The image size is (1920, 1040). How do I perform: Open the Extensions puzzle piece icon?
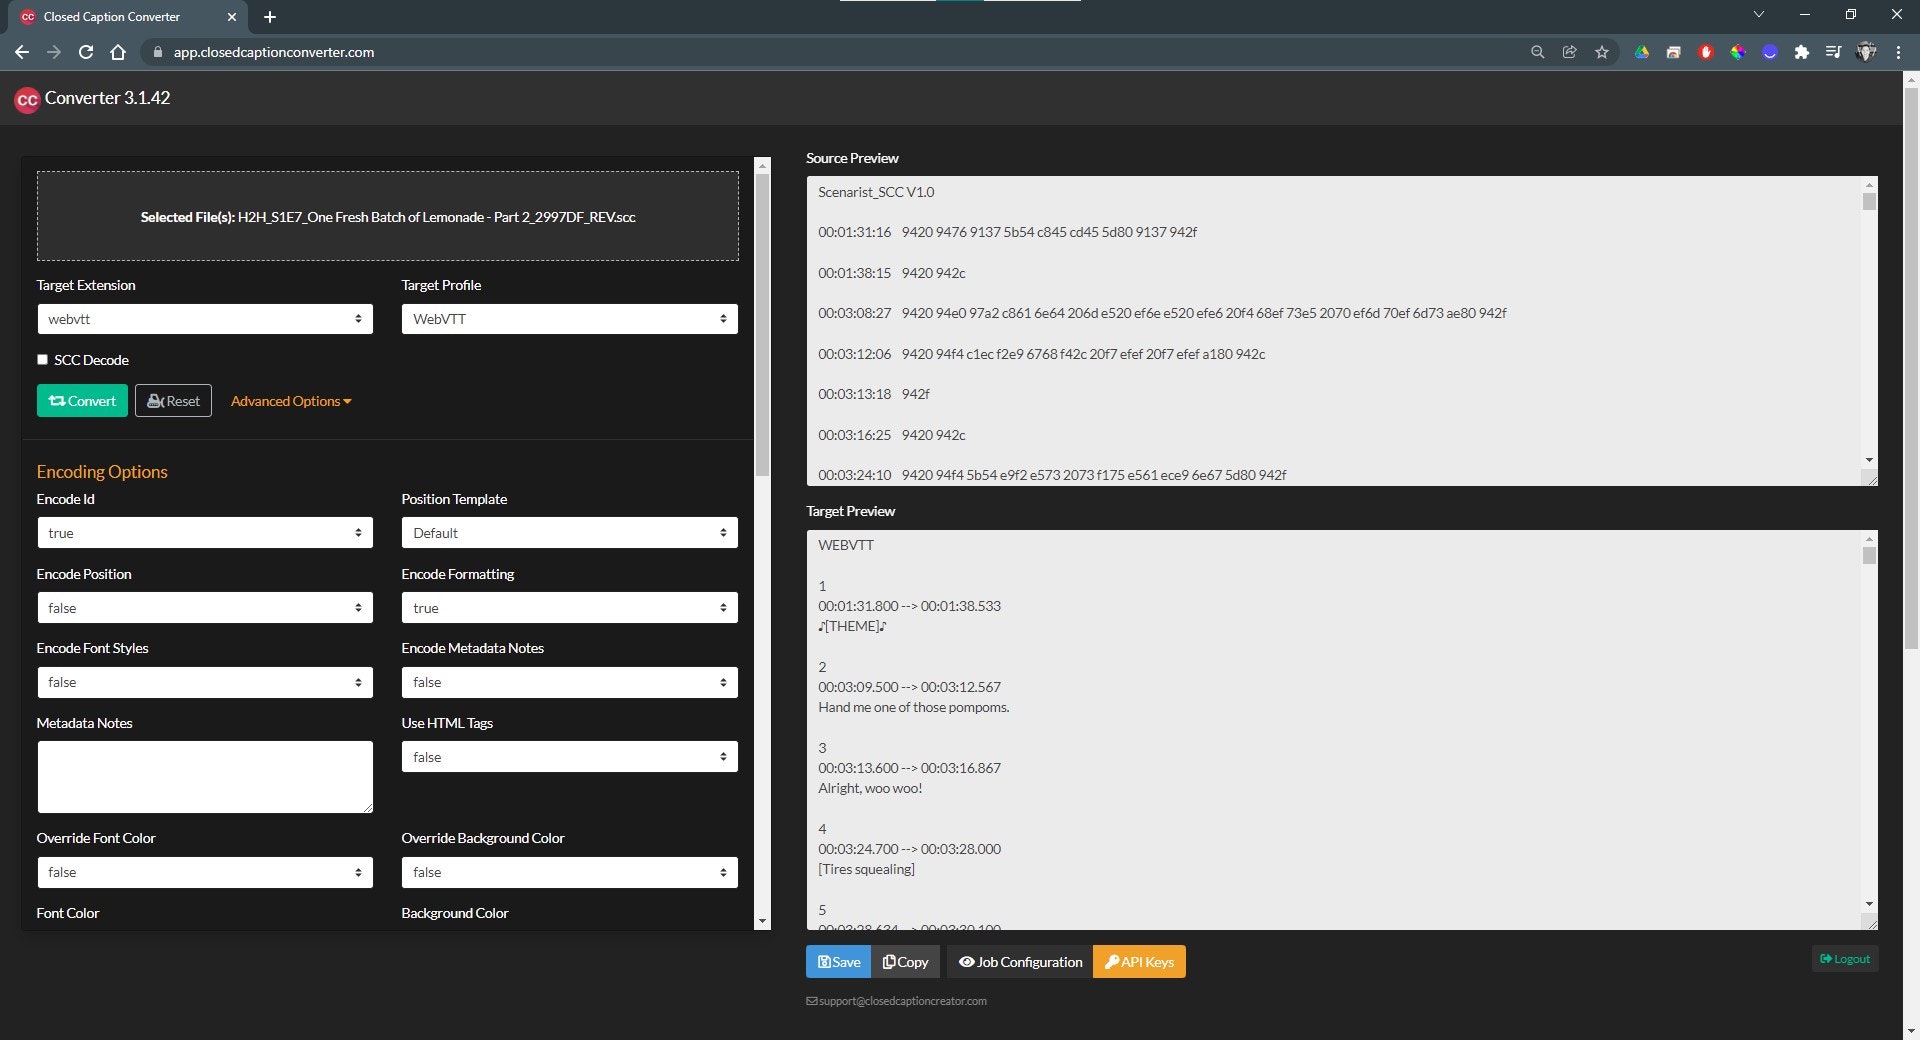1802,52
